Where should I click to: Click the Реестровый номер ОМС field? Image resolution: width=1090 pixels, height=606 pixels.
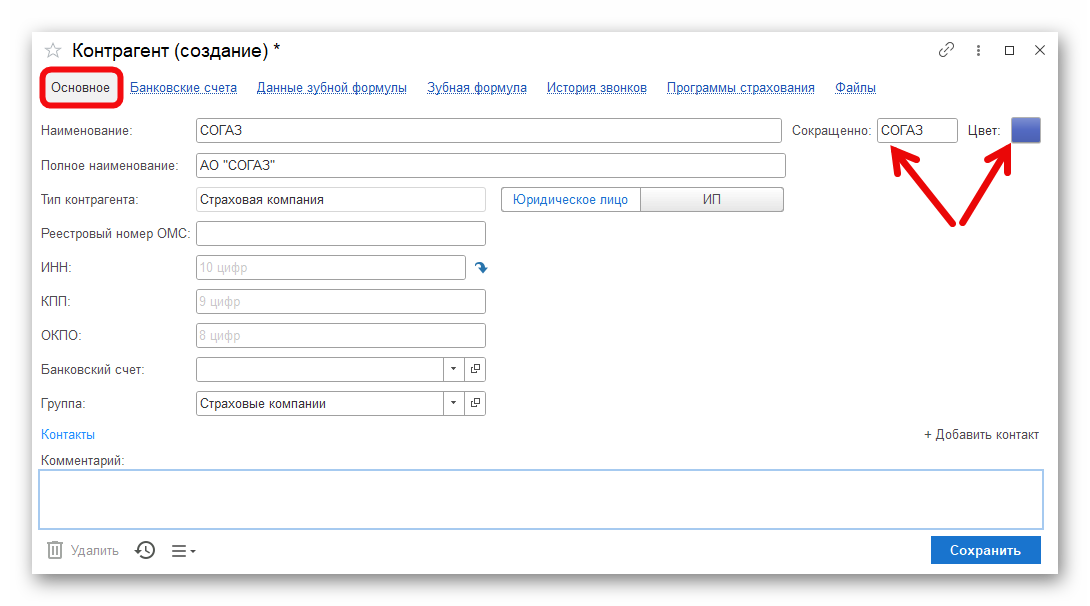click(x=341, y=234)
